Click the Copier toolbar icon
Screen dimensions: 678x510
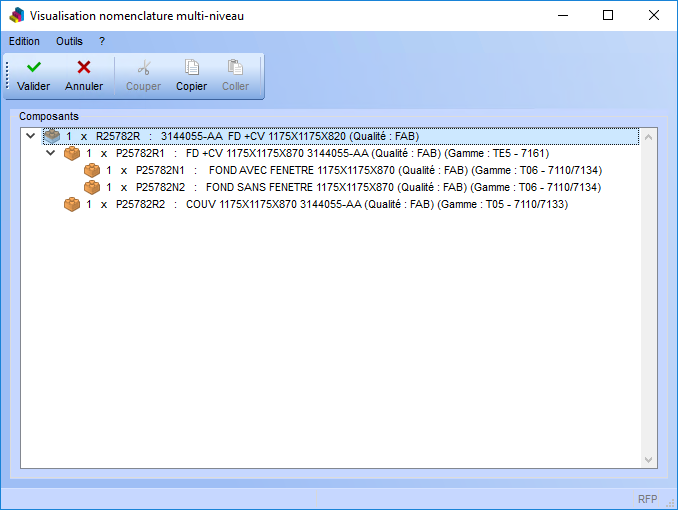pyautogui.click(x=191, y=67)
